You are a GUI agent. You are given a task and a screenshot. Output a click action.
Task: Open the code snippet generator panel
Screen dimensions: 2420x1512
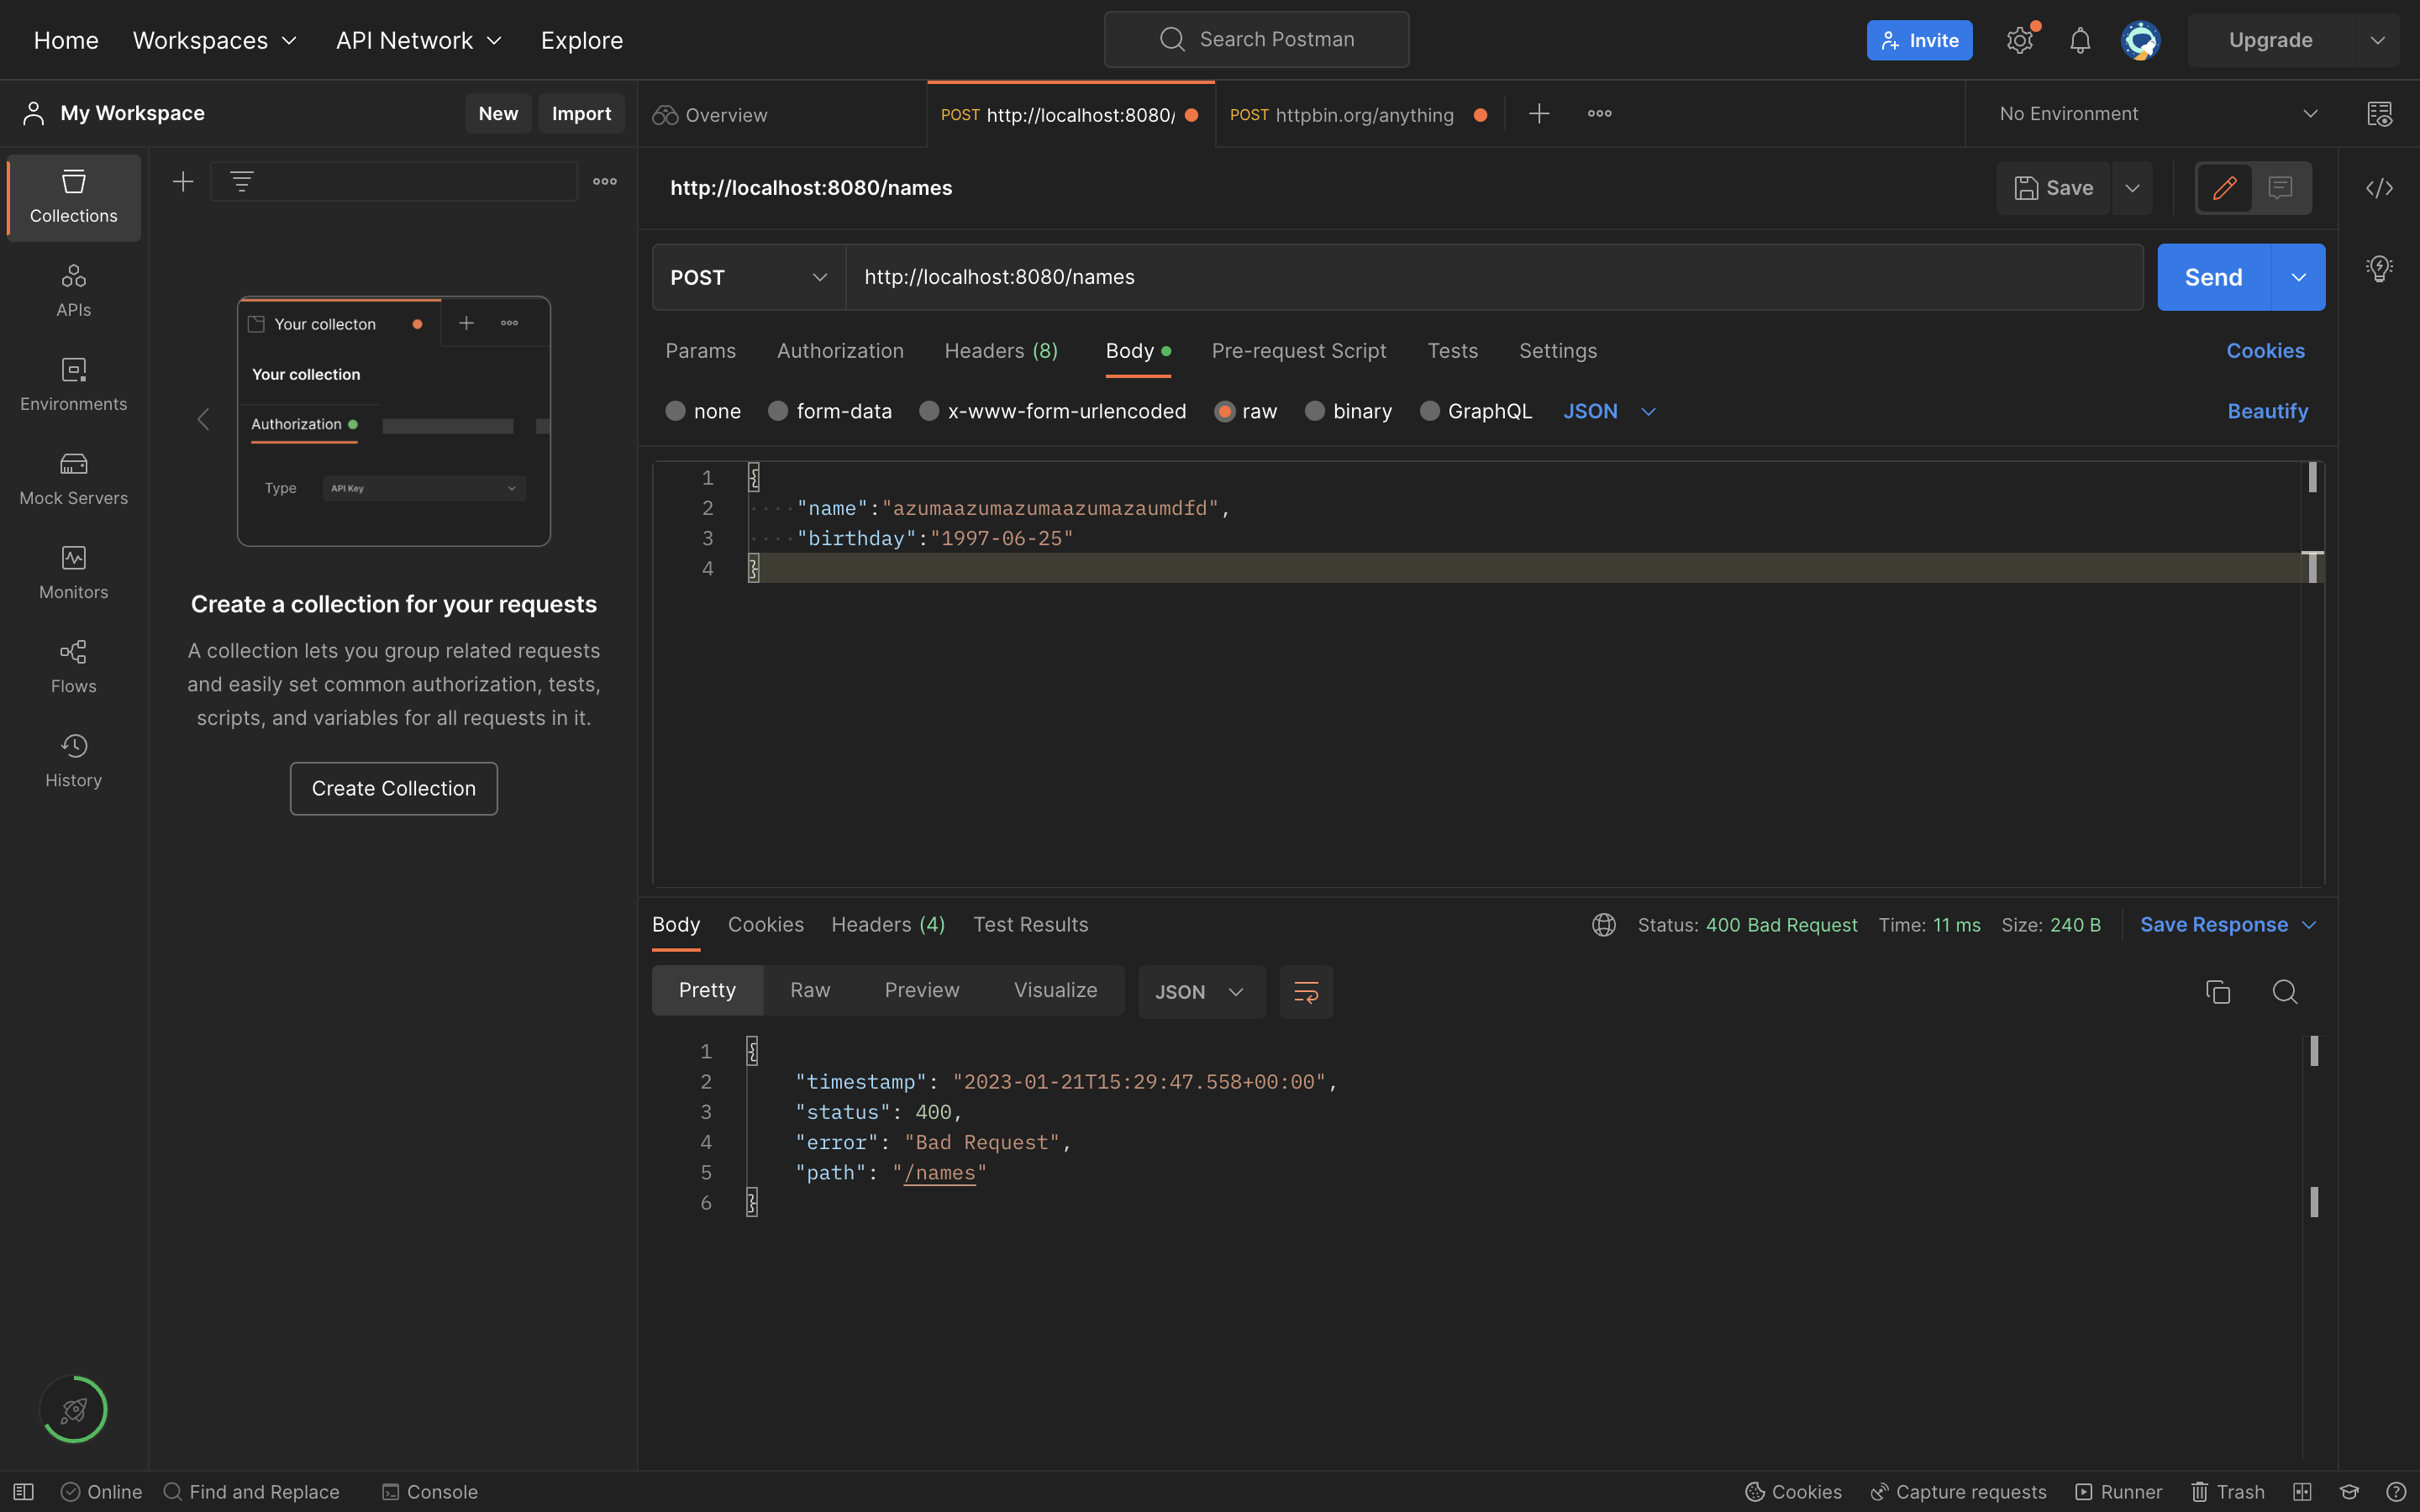2381,188
